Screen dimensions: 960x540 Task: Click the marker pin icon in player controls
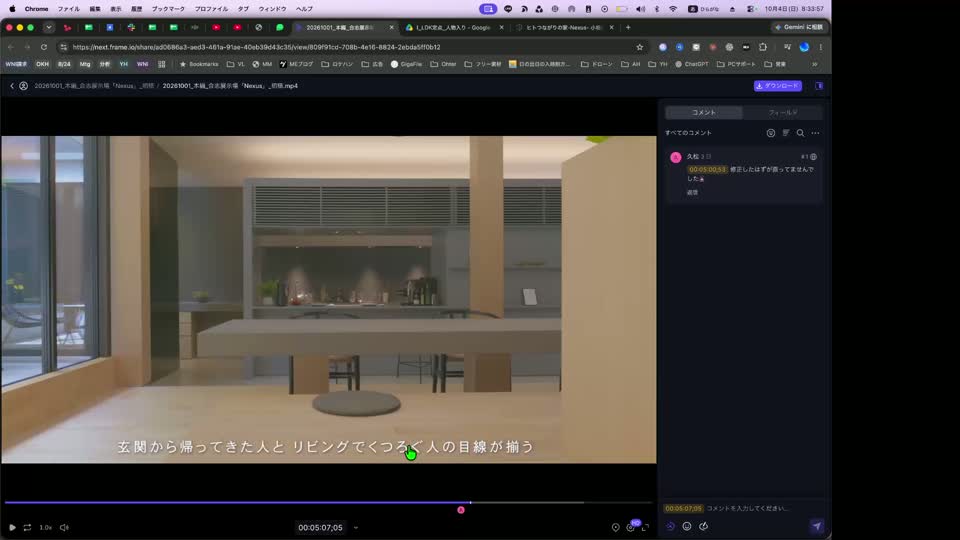click(615, 528)
